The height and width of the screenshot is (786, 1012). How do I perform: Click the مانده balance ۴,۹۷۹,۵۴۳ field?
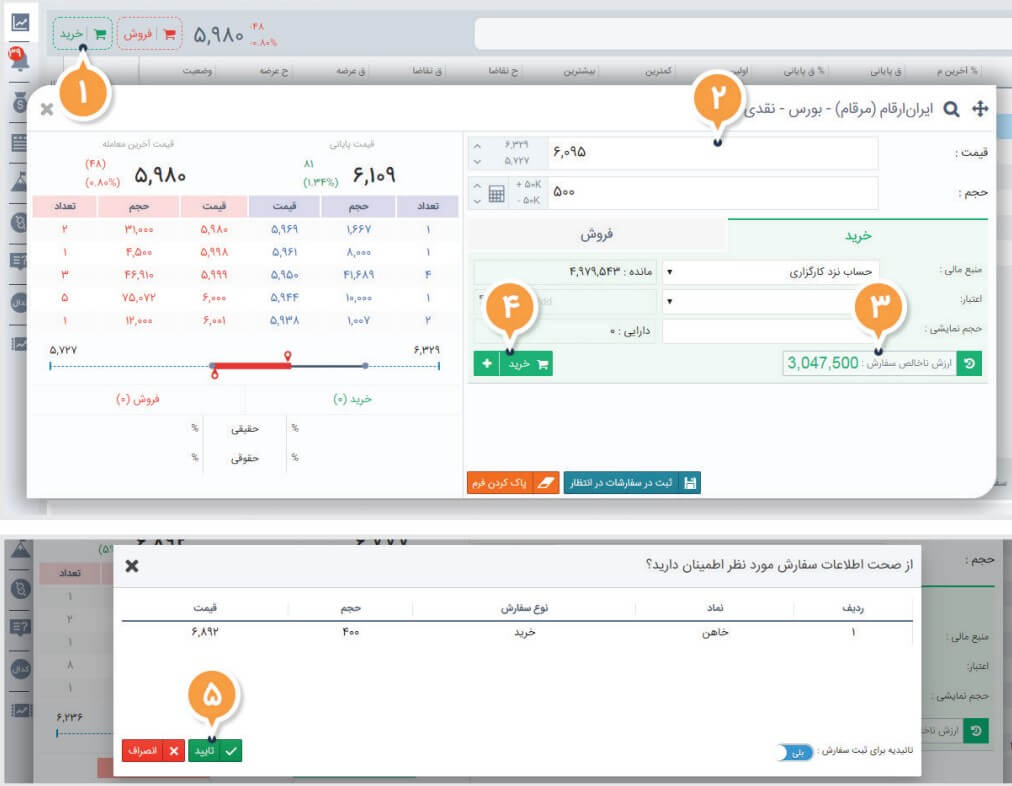point(565,272)
